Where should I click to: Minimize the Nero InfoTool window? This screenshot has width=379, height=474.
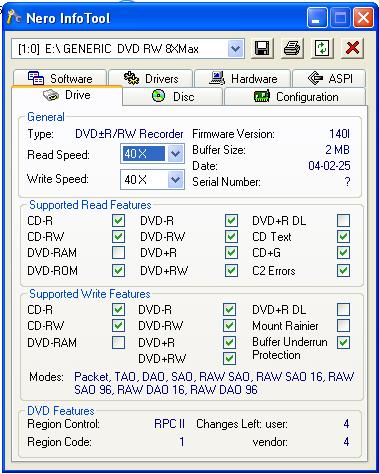coord(317,17)
